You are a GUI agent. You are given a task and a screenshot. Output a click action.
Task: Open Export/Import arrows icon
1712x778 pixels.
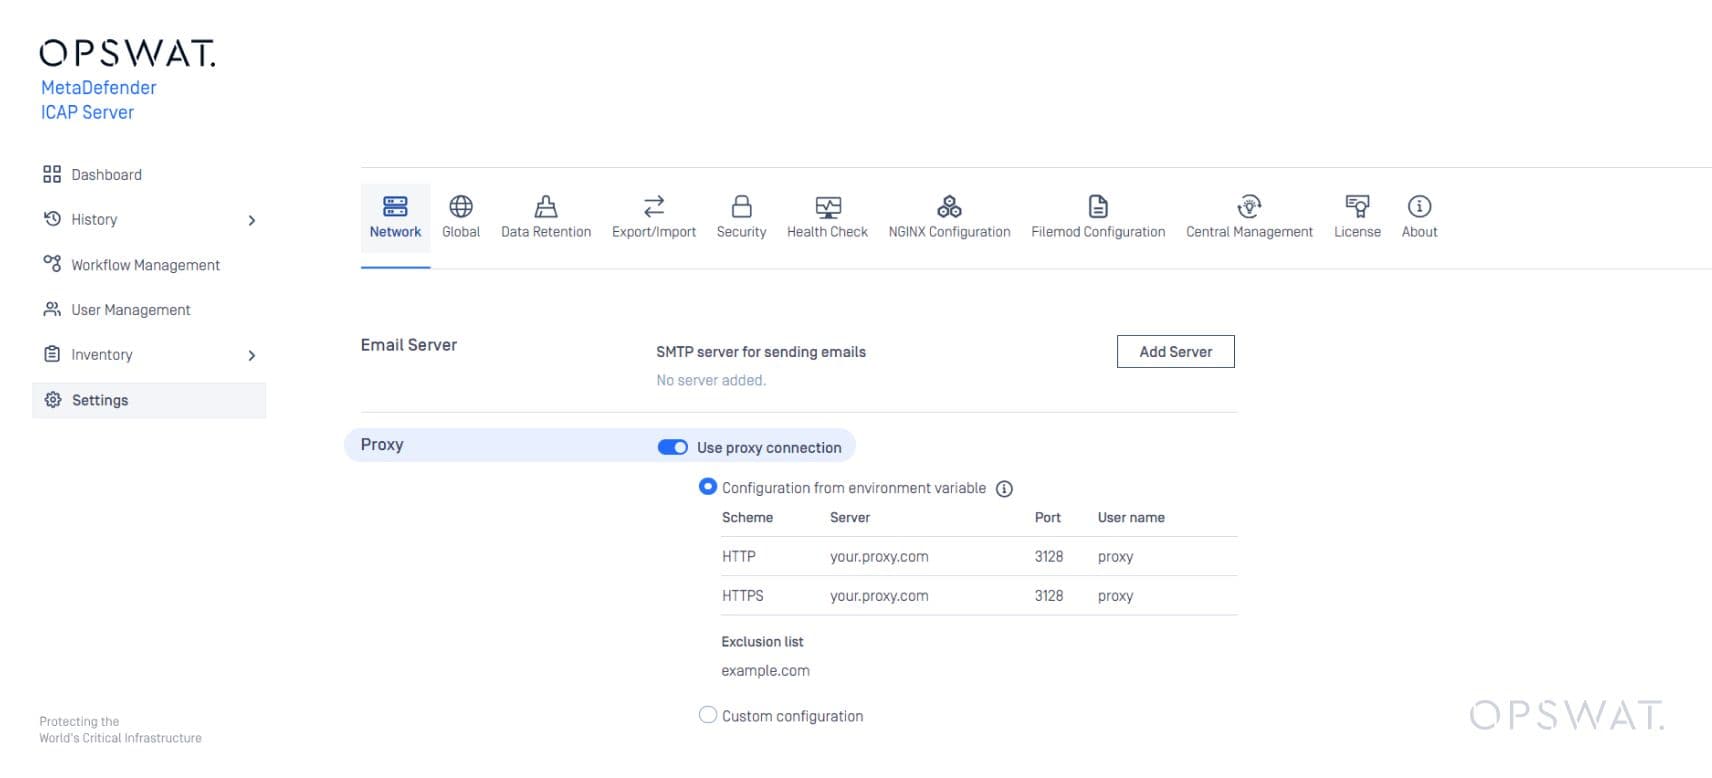[654, 206]
